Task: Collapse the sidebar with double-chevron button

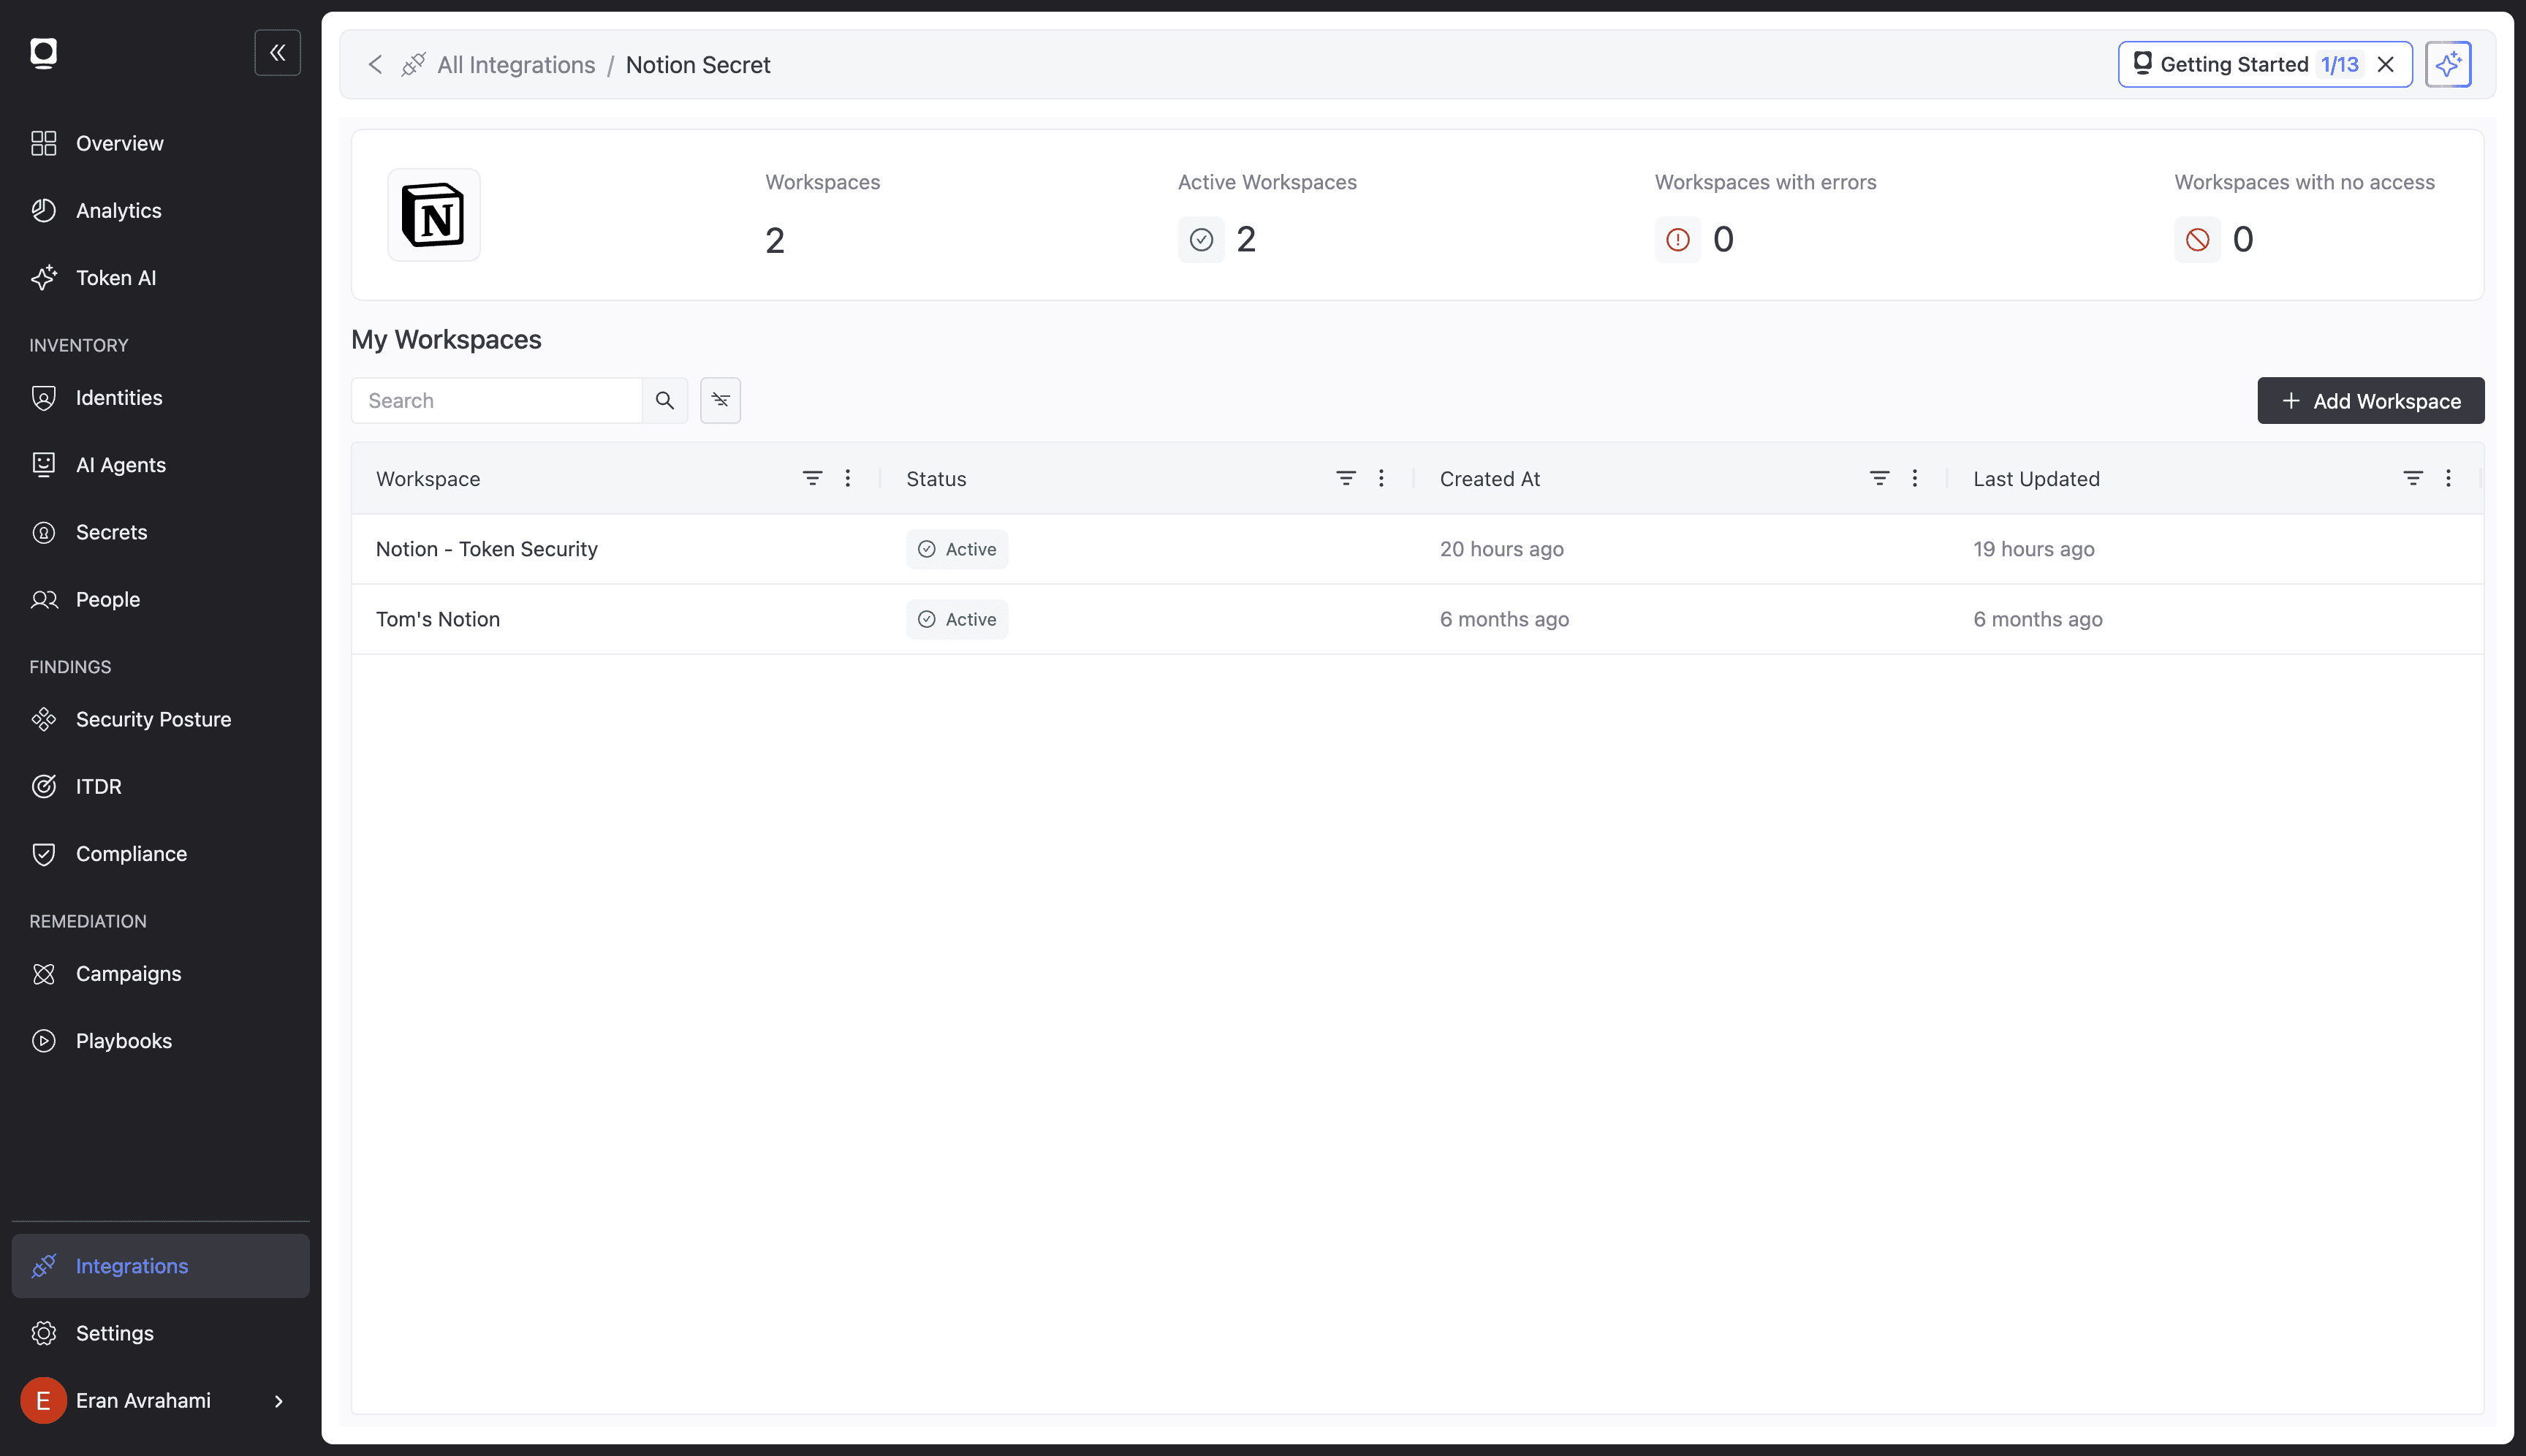Action: (x=277, y=52)
